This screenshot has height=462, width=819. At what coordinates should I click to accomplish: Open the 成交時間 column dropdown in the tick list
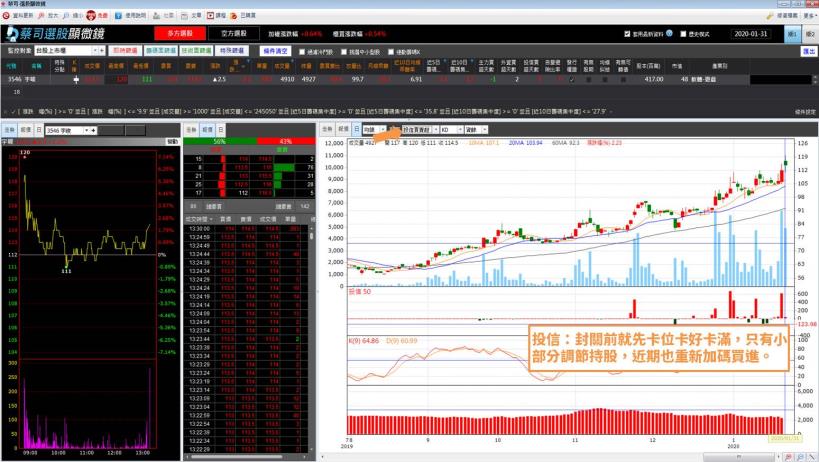point(211,219)
